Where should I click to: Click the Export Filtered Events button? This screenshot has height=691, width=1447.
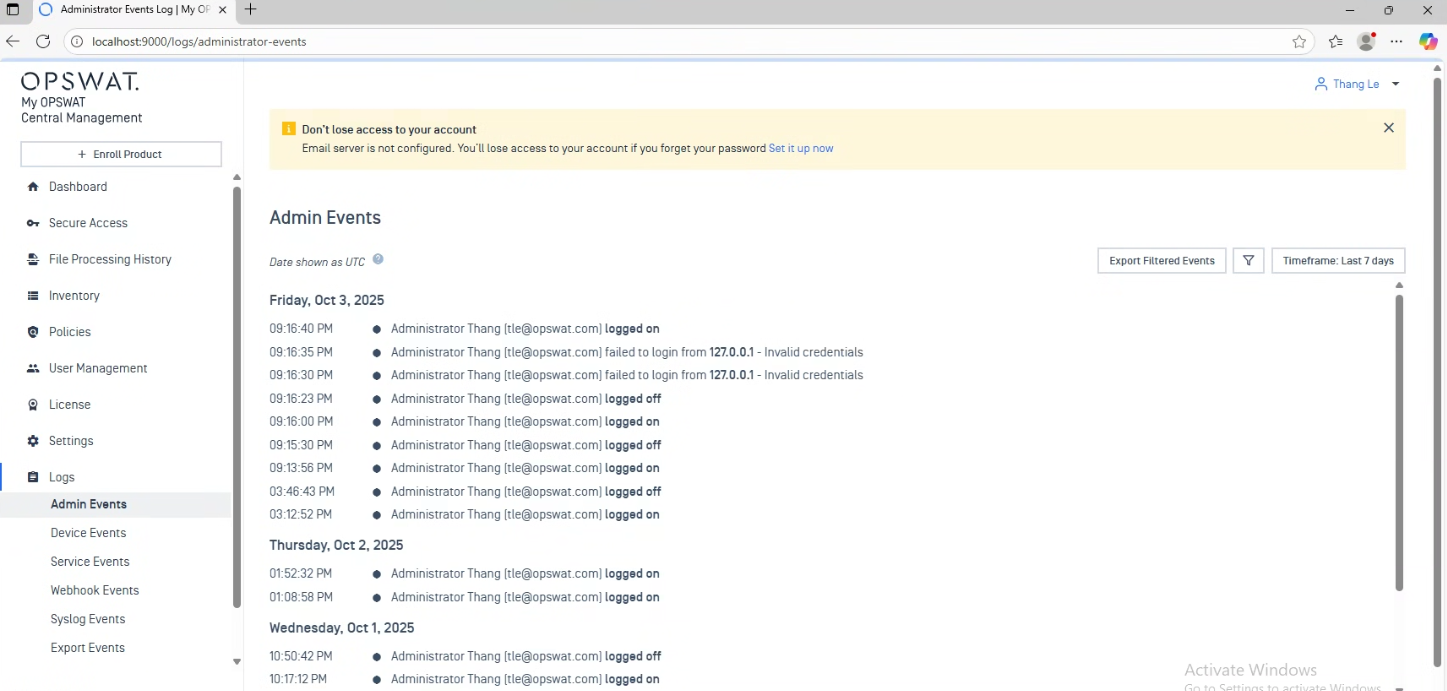coord(1161,261)
